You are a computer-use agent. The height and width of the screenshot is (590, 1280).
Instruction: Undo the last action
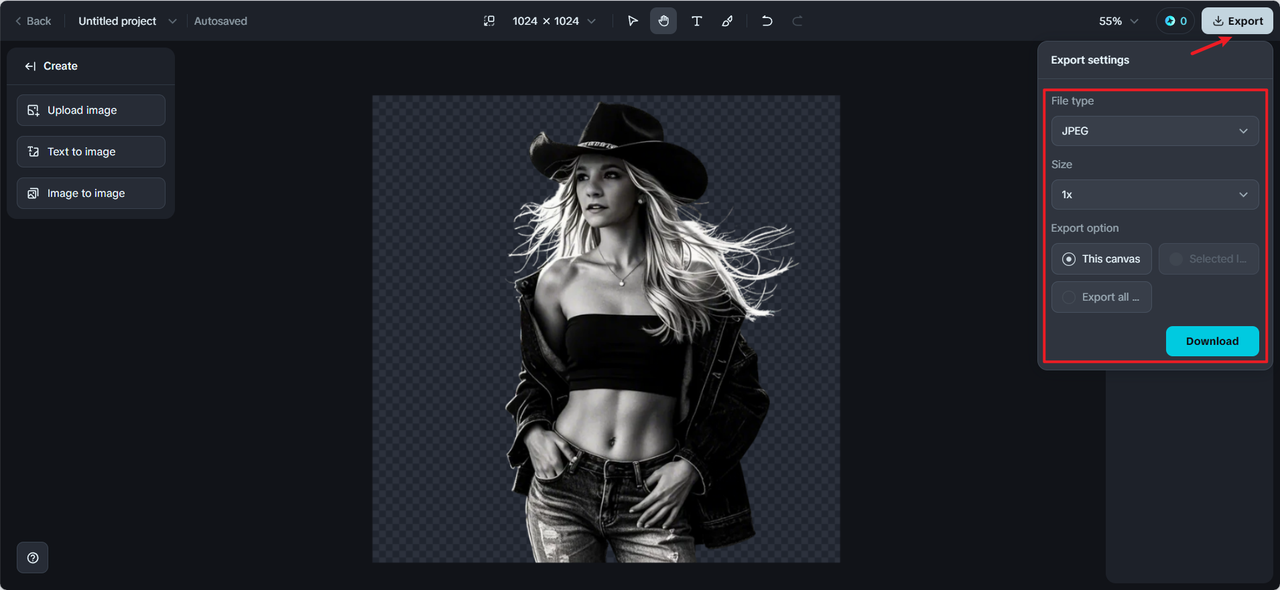[767, 21]
